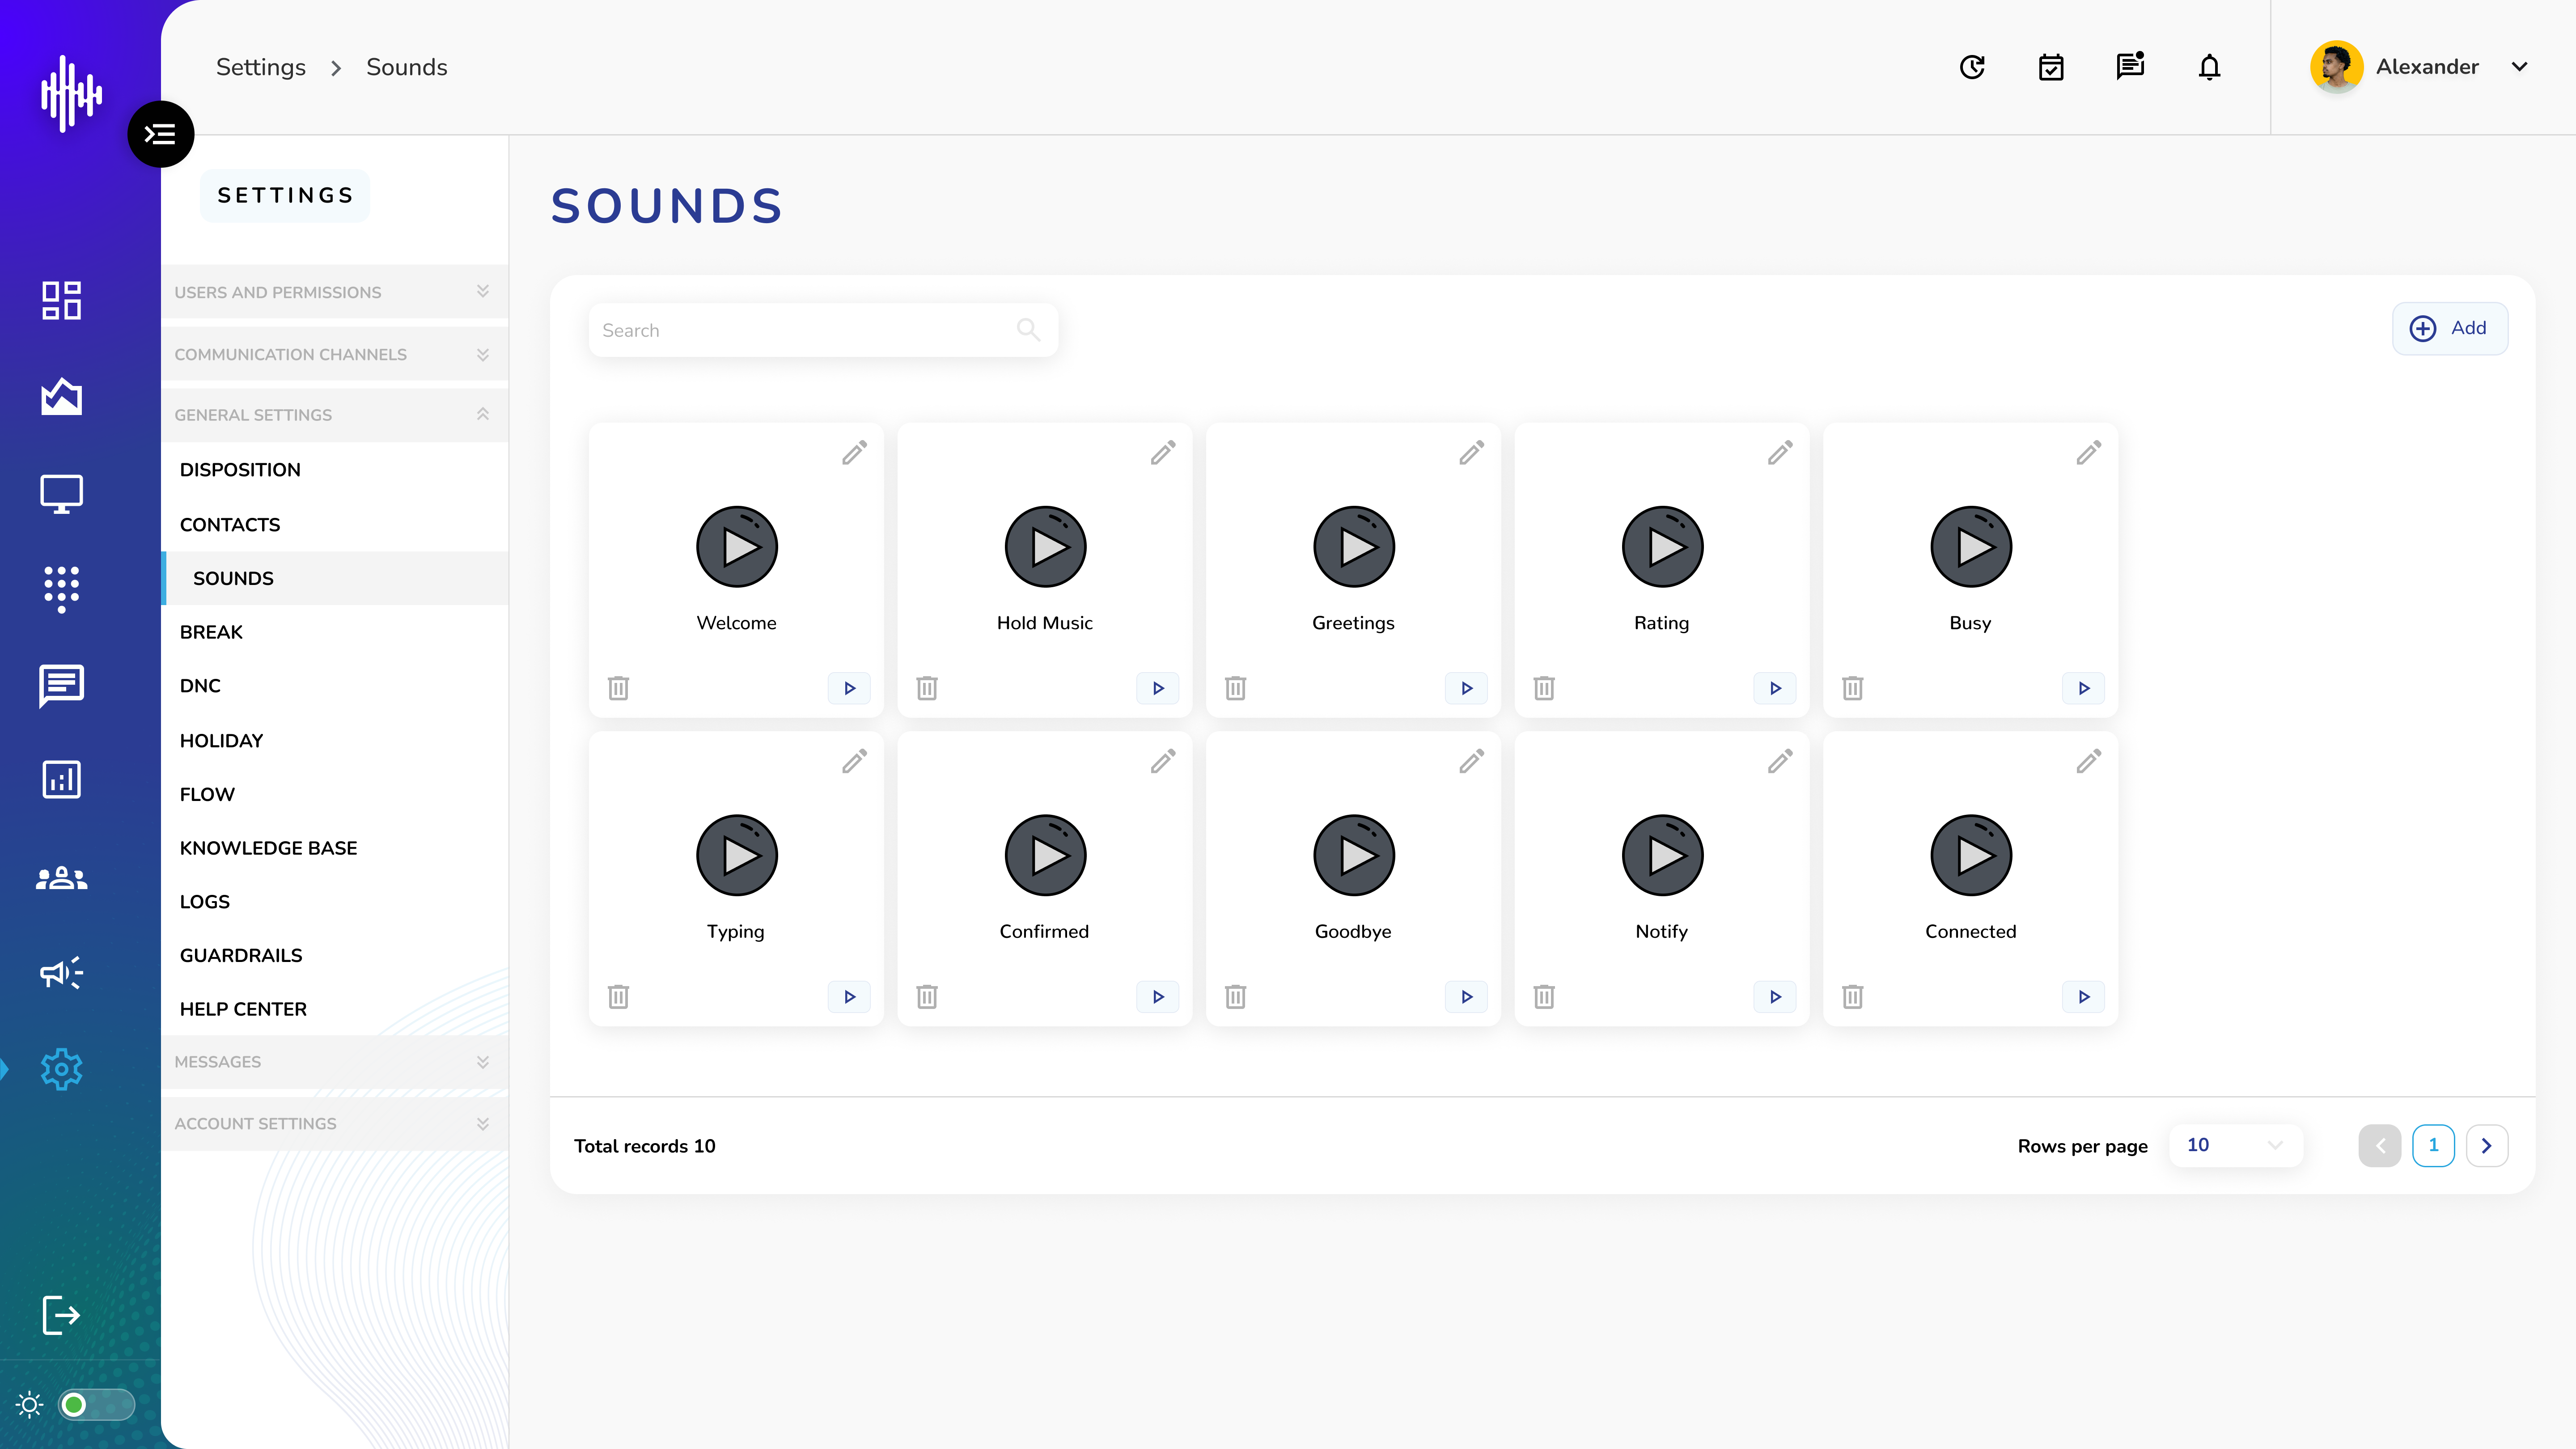
Task: Click the large Greetings play thumbnail
Action: pyautogui.click(x=1354, y=547)
